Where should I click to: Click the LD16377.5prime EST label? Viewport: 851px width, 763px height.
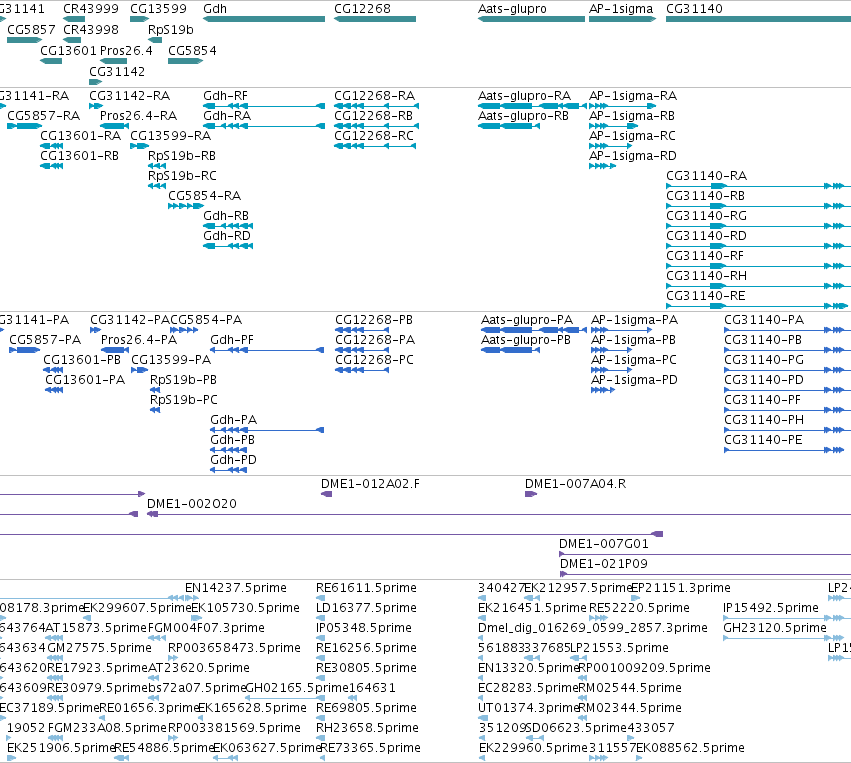tap(366, 608)
